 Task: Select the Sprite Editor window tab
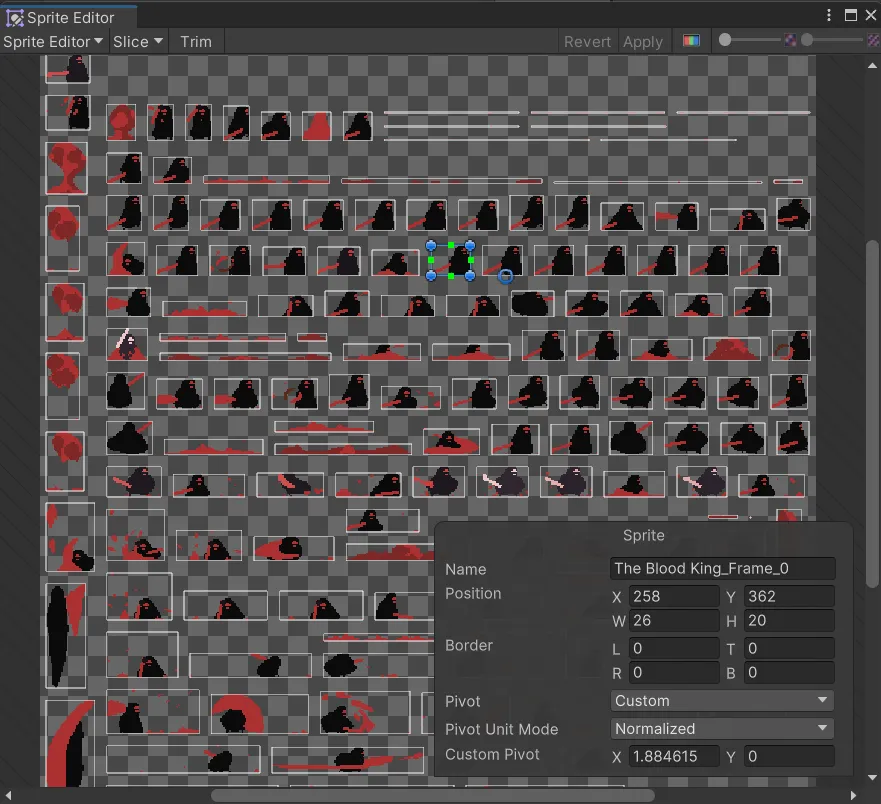click(x=69, y=18)
